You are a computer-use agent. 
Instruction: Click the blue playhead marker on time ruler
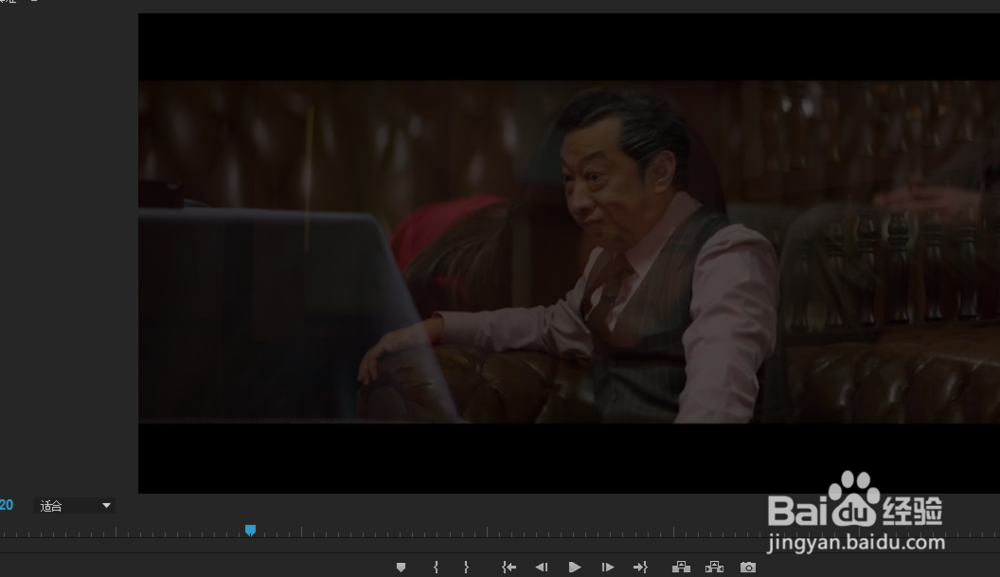[251, 530]
